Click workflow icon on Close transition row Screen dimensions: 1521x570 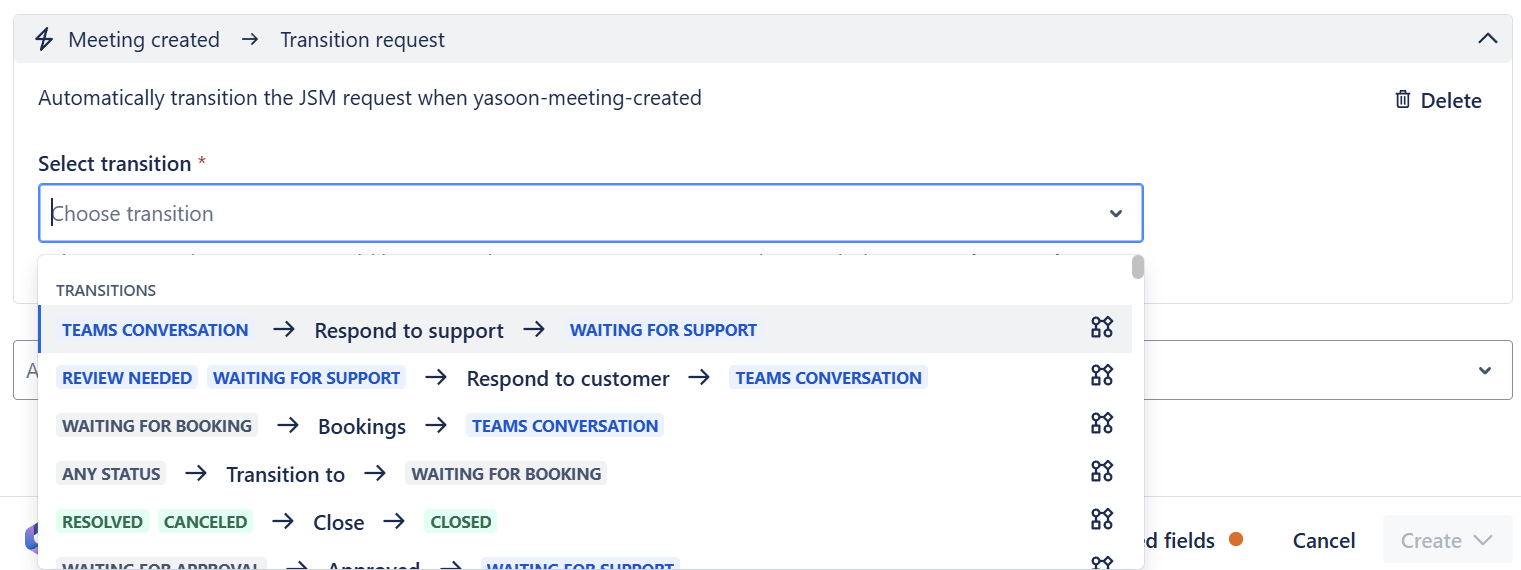(x=1101, y=520)
